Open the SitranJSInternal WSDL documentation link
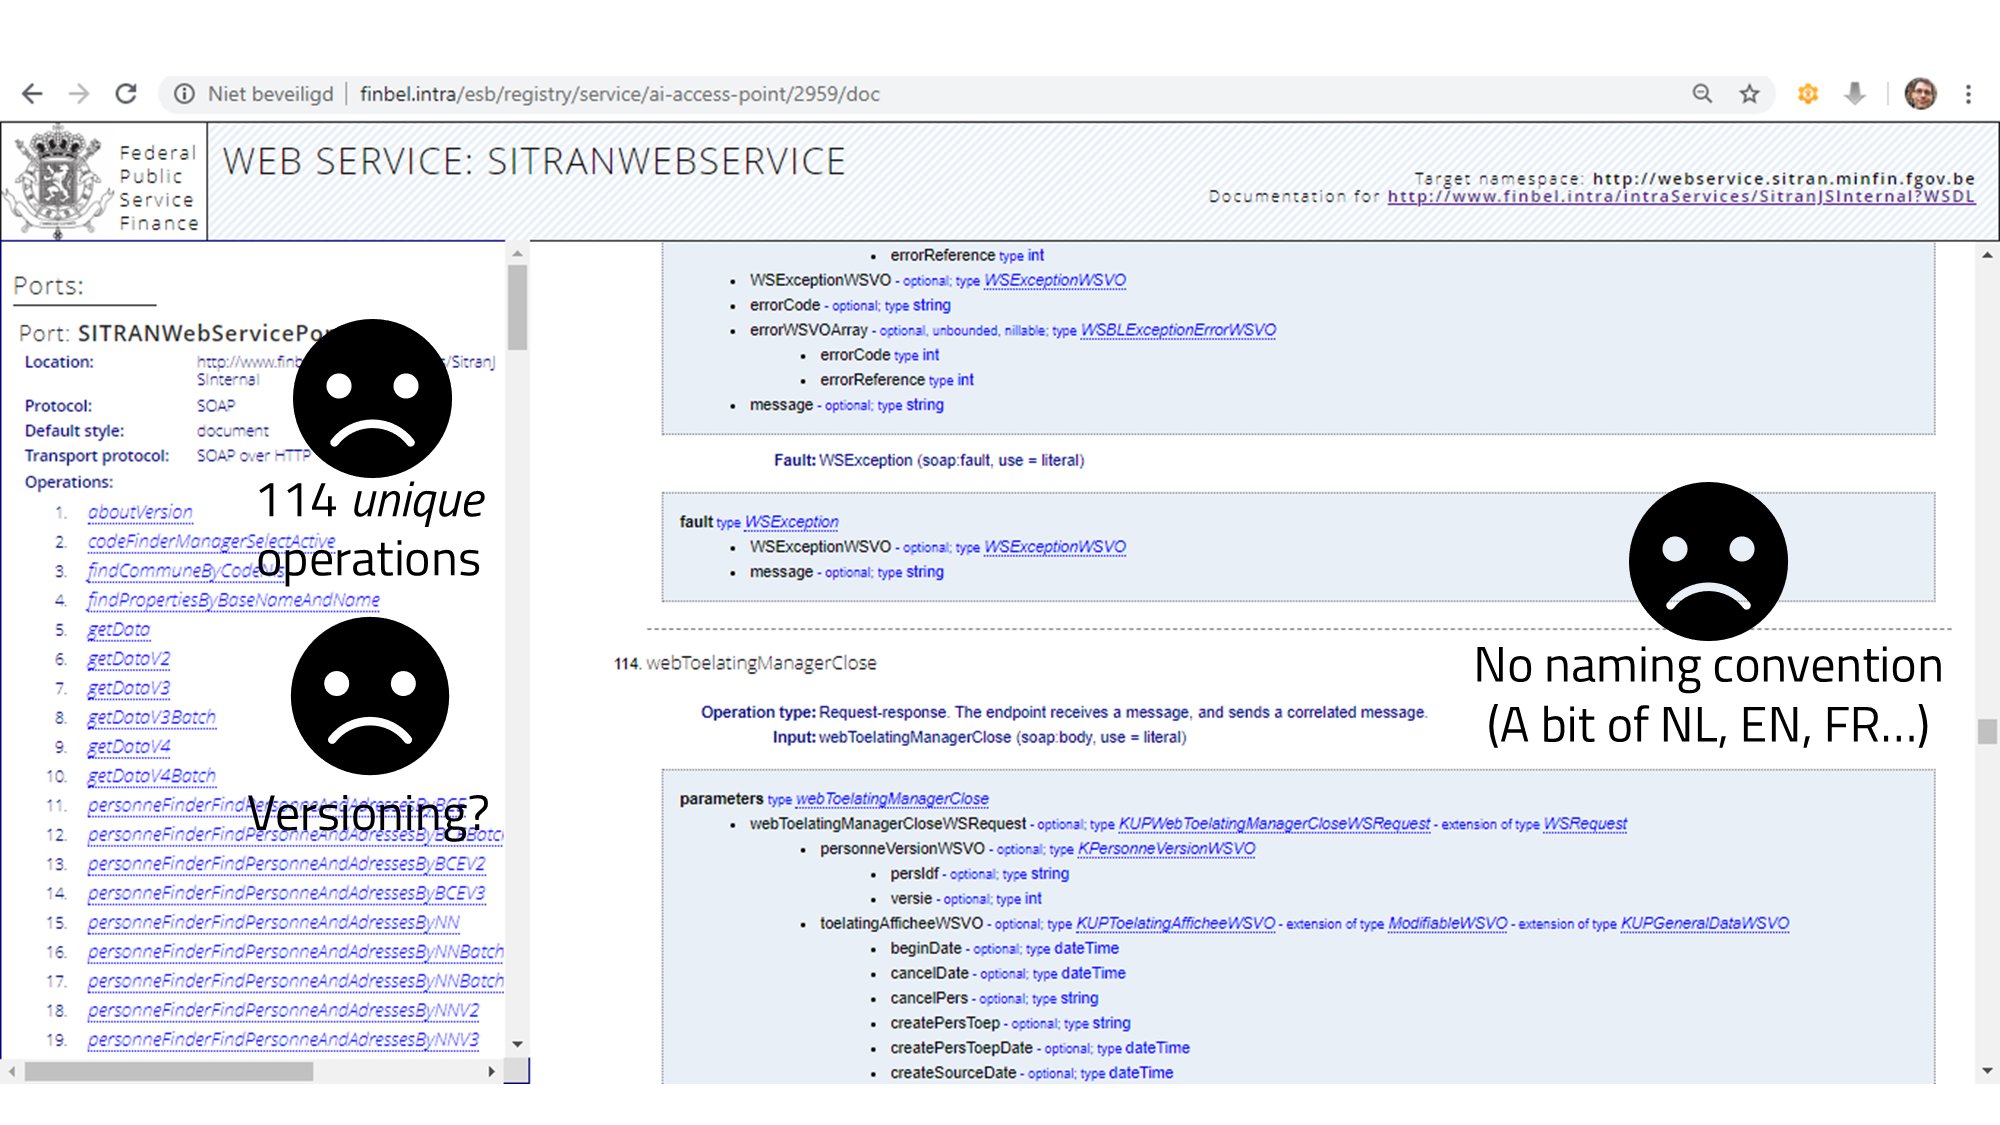 coord(1680,197)
